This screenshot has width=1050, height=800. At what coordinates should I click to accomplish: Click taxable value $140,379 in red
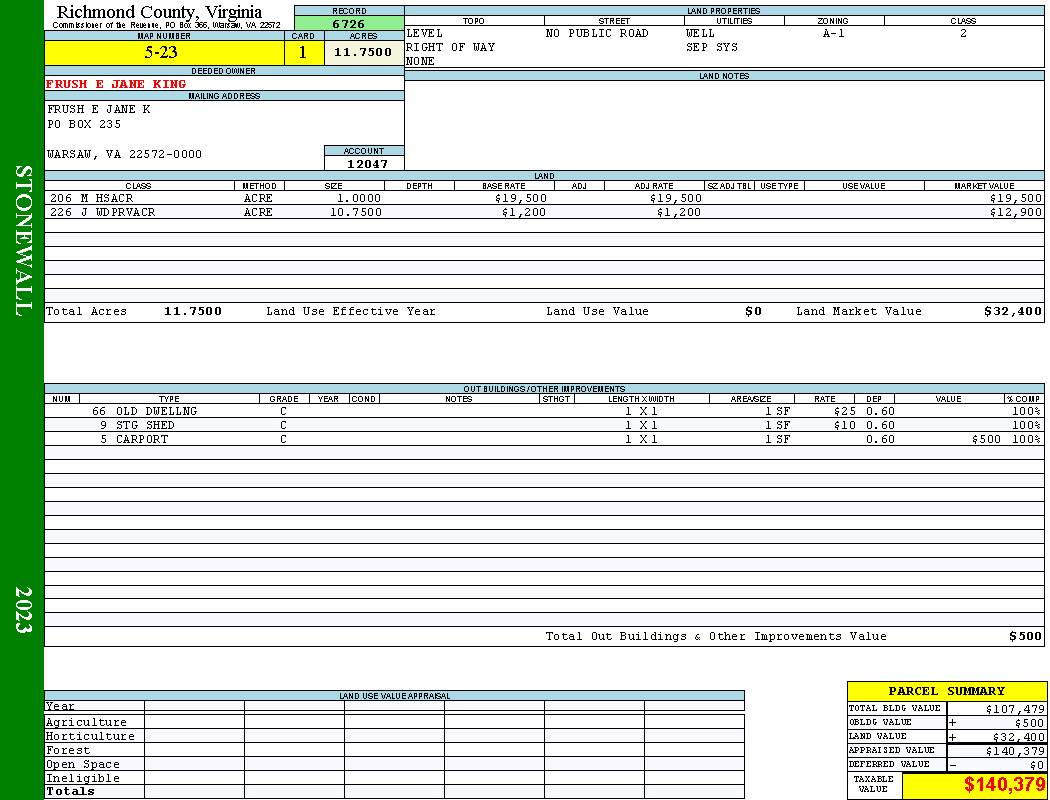click(1004, 785)
